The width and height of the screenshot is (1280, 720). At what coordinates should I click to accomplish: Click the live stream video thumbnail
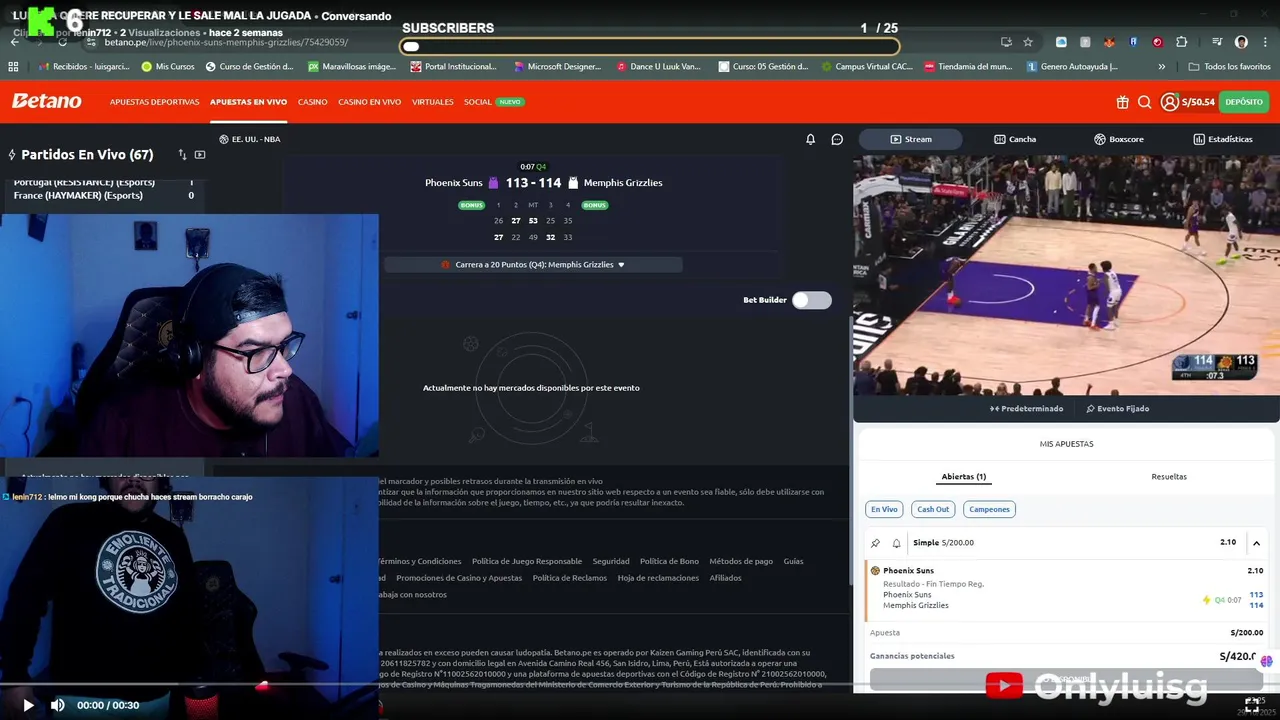pyautogui.click(x=1066, y=275)
